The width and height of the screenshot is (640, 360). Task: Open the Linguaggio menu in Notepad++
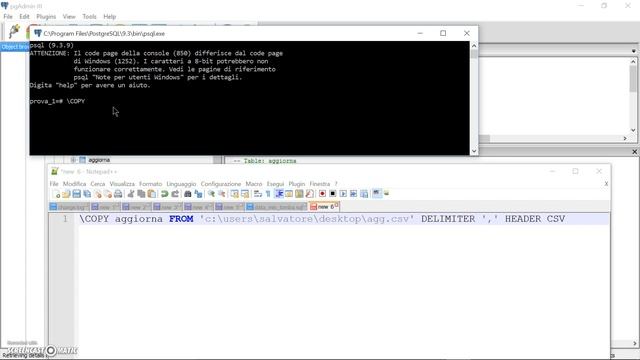pyautogui.click(x=181, y=184)
